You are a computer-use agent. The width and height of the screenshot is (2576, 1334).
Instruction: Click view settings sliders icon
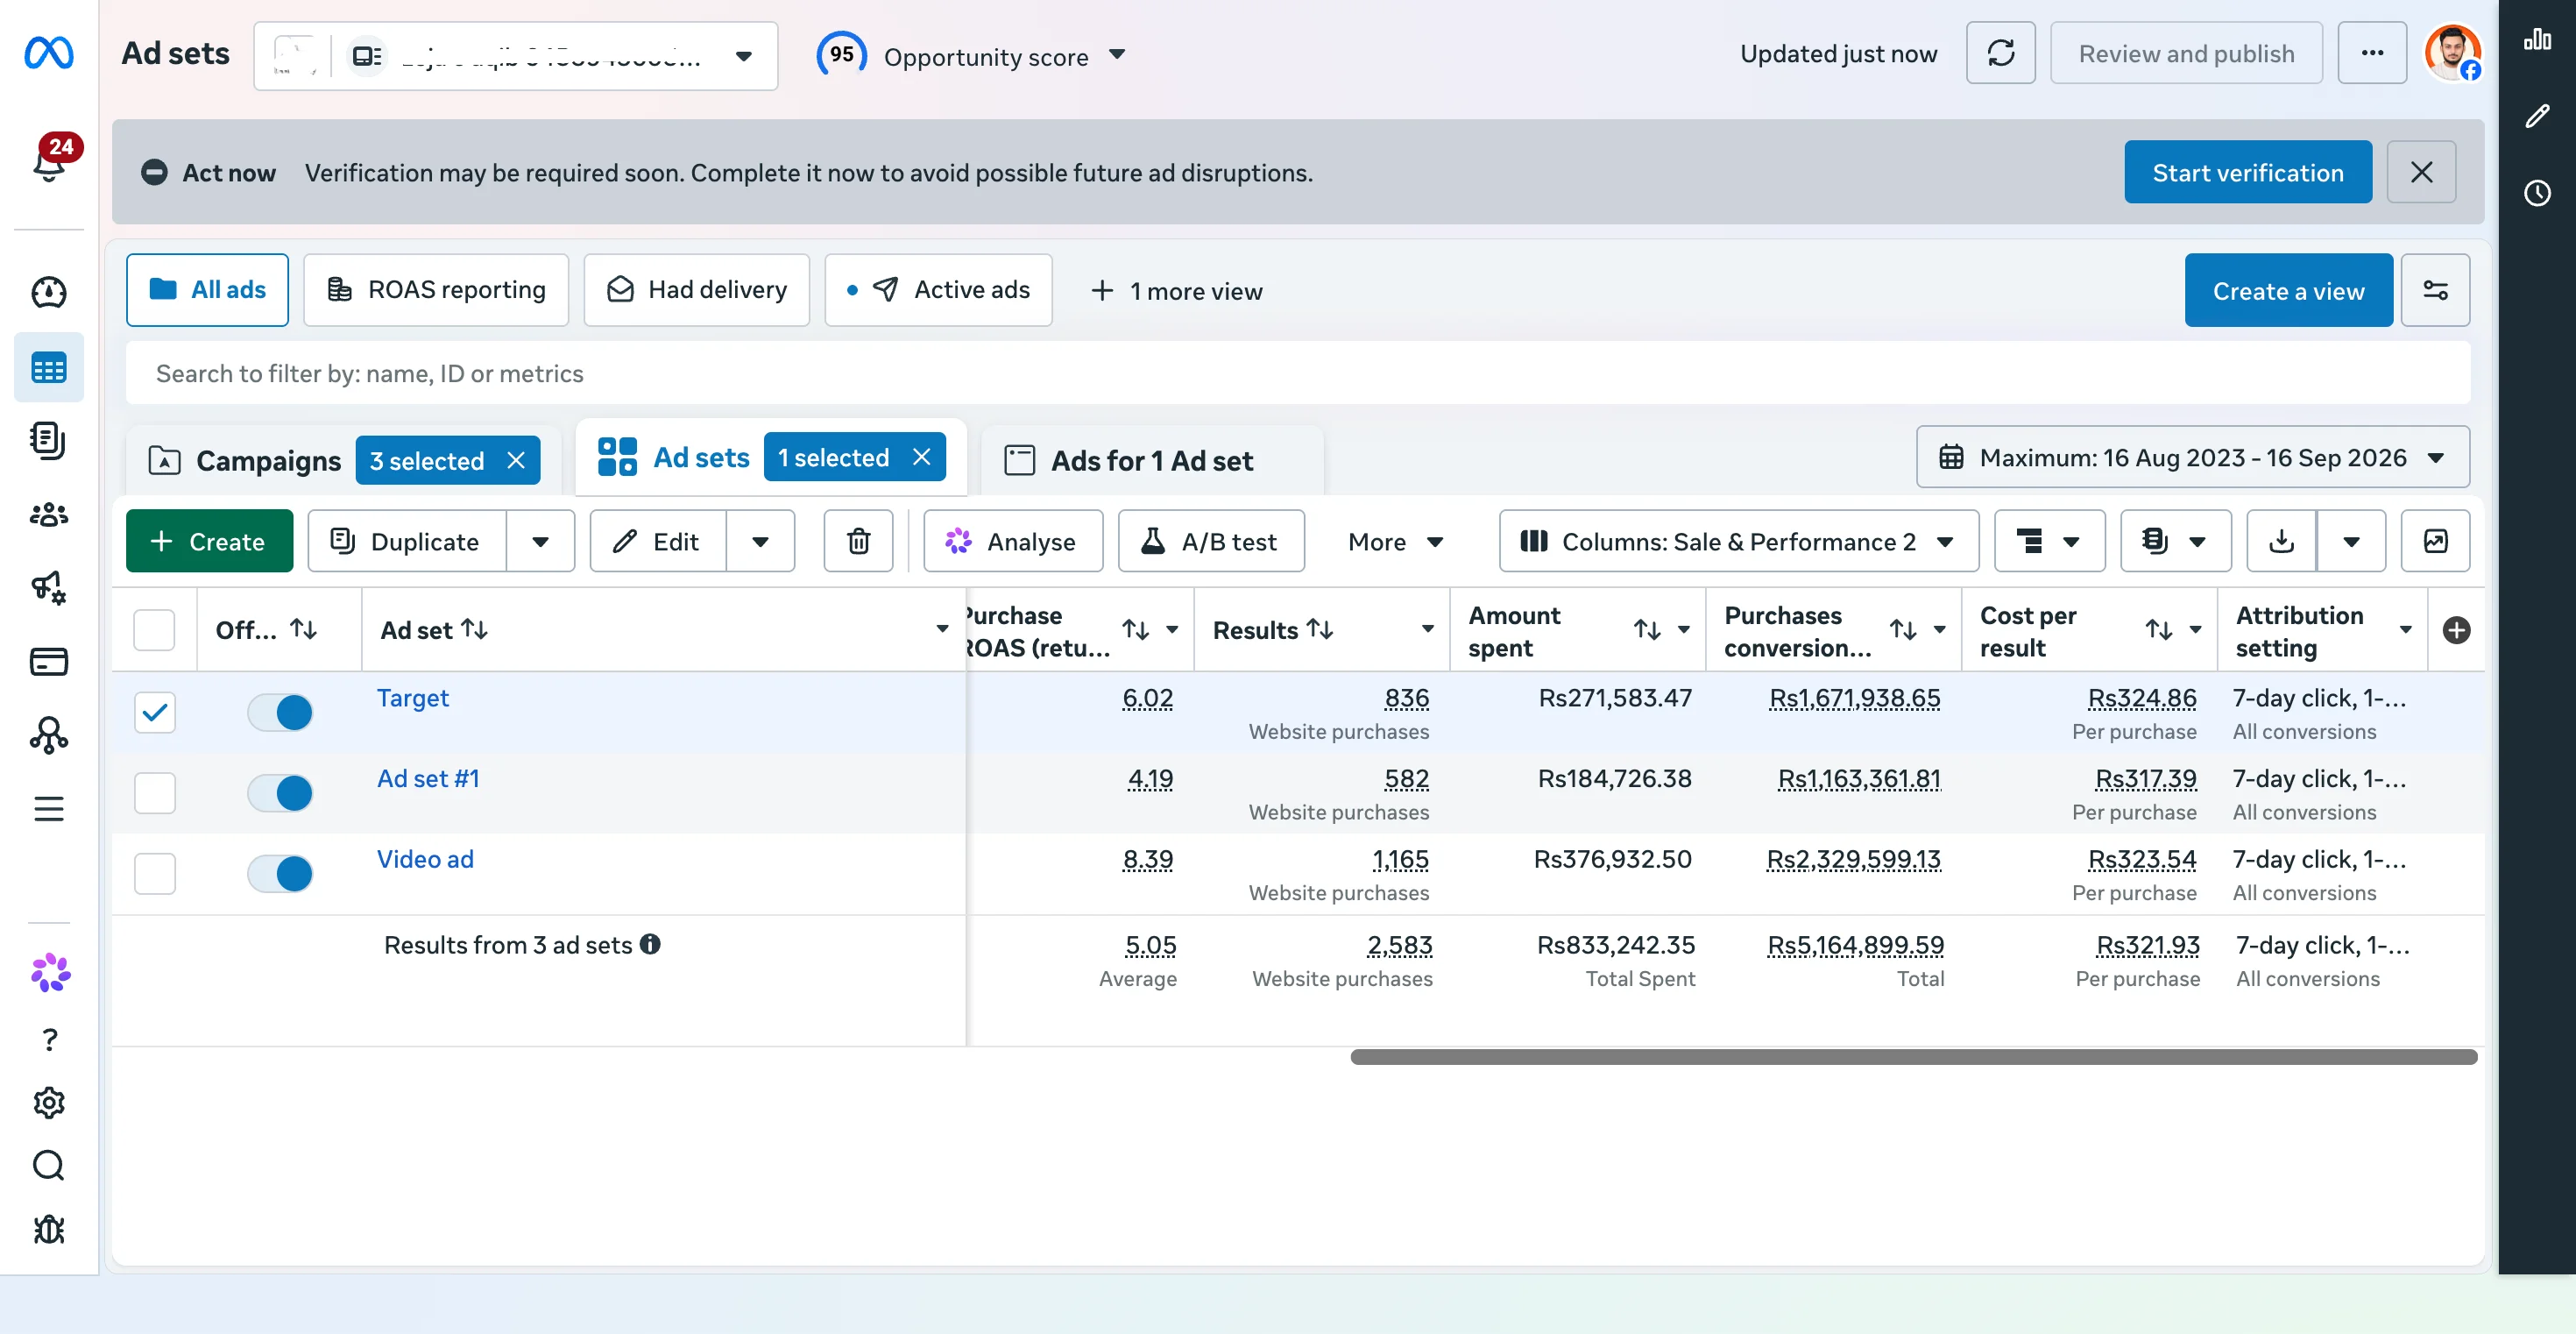(2435, 290)
